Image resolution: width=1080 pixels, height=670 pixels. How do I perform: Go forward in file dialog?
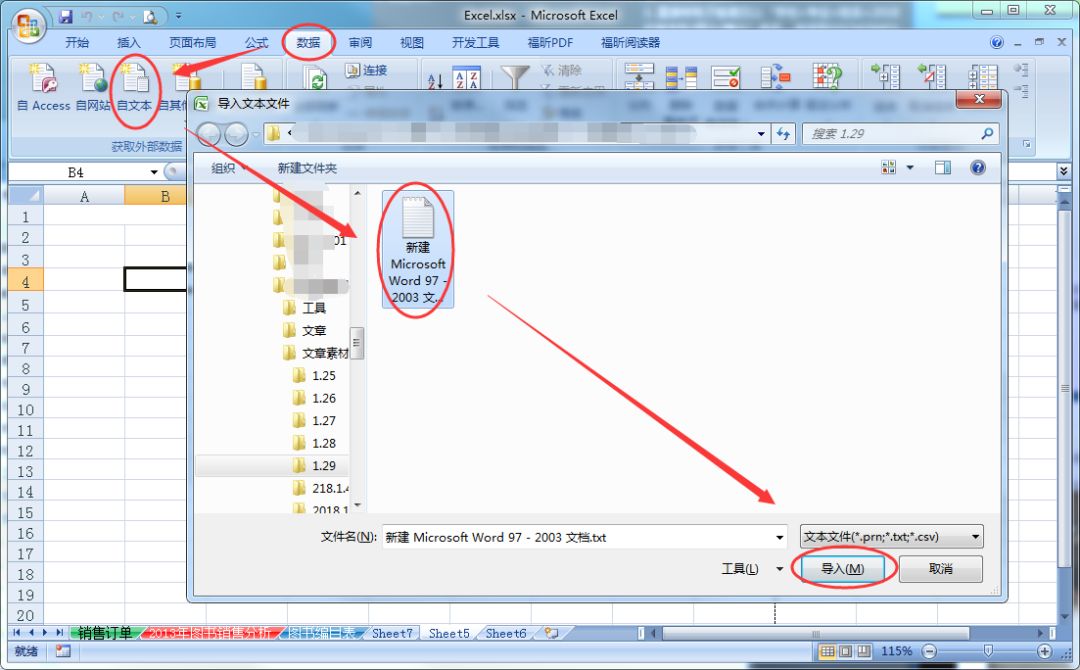pyautogui.click(x=236, y=134)
